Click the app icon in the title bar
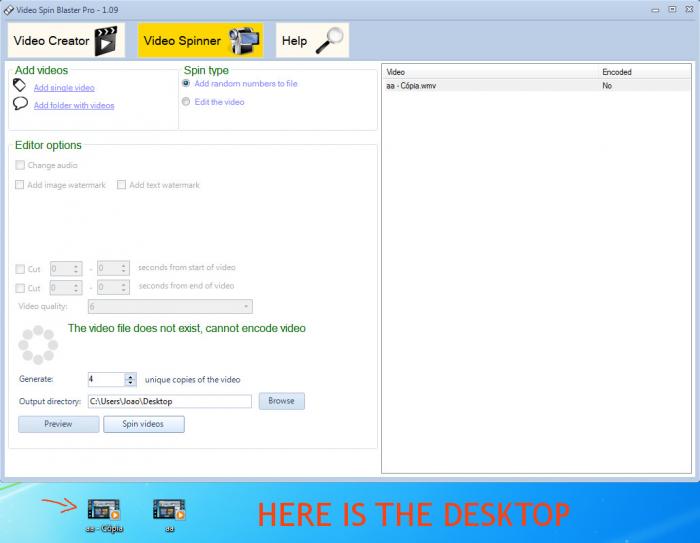 [9, 10]
